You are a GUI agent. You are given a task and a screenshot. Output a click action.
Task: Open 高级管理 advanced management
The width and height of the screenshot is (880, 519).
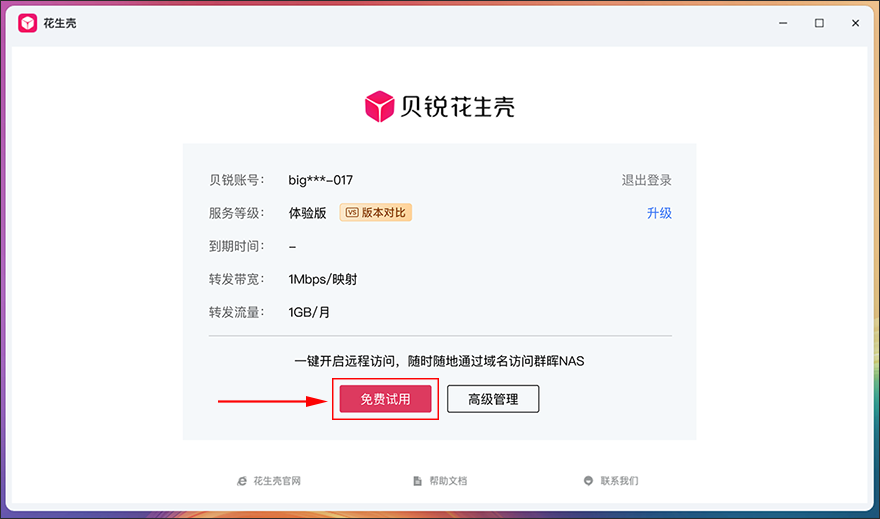coord(493,399)
